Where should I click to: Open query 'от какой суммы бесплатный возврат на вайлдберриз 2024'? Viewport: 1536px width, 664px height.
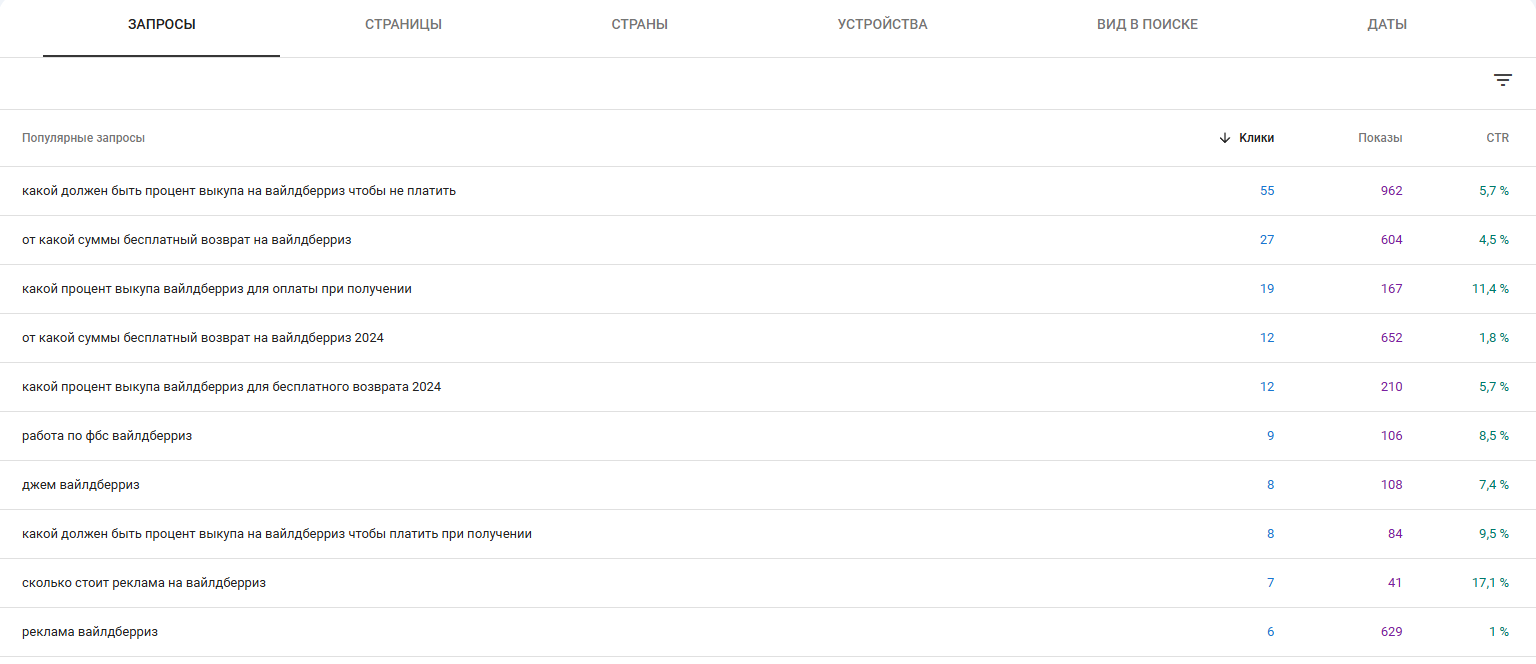point(203,338)
